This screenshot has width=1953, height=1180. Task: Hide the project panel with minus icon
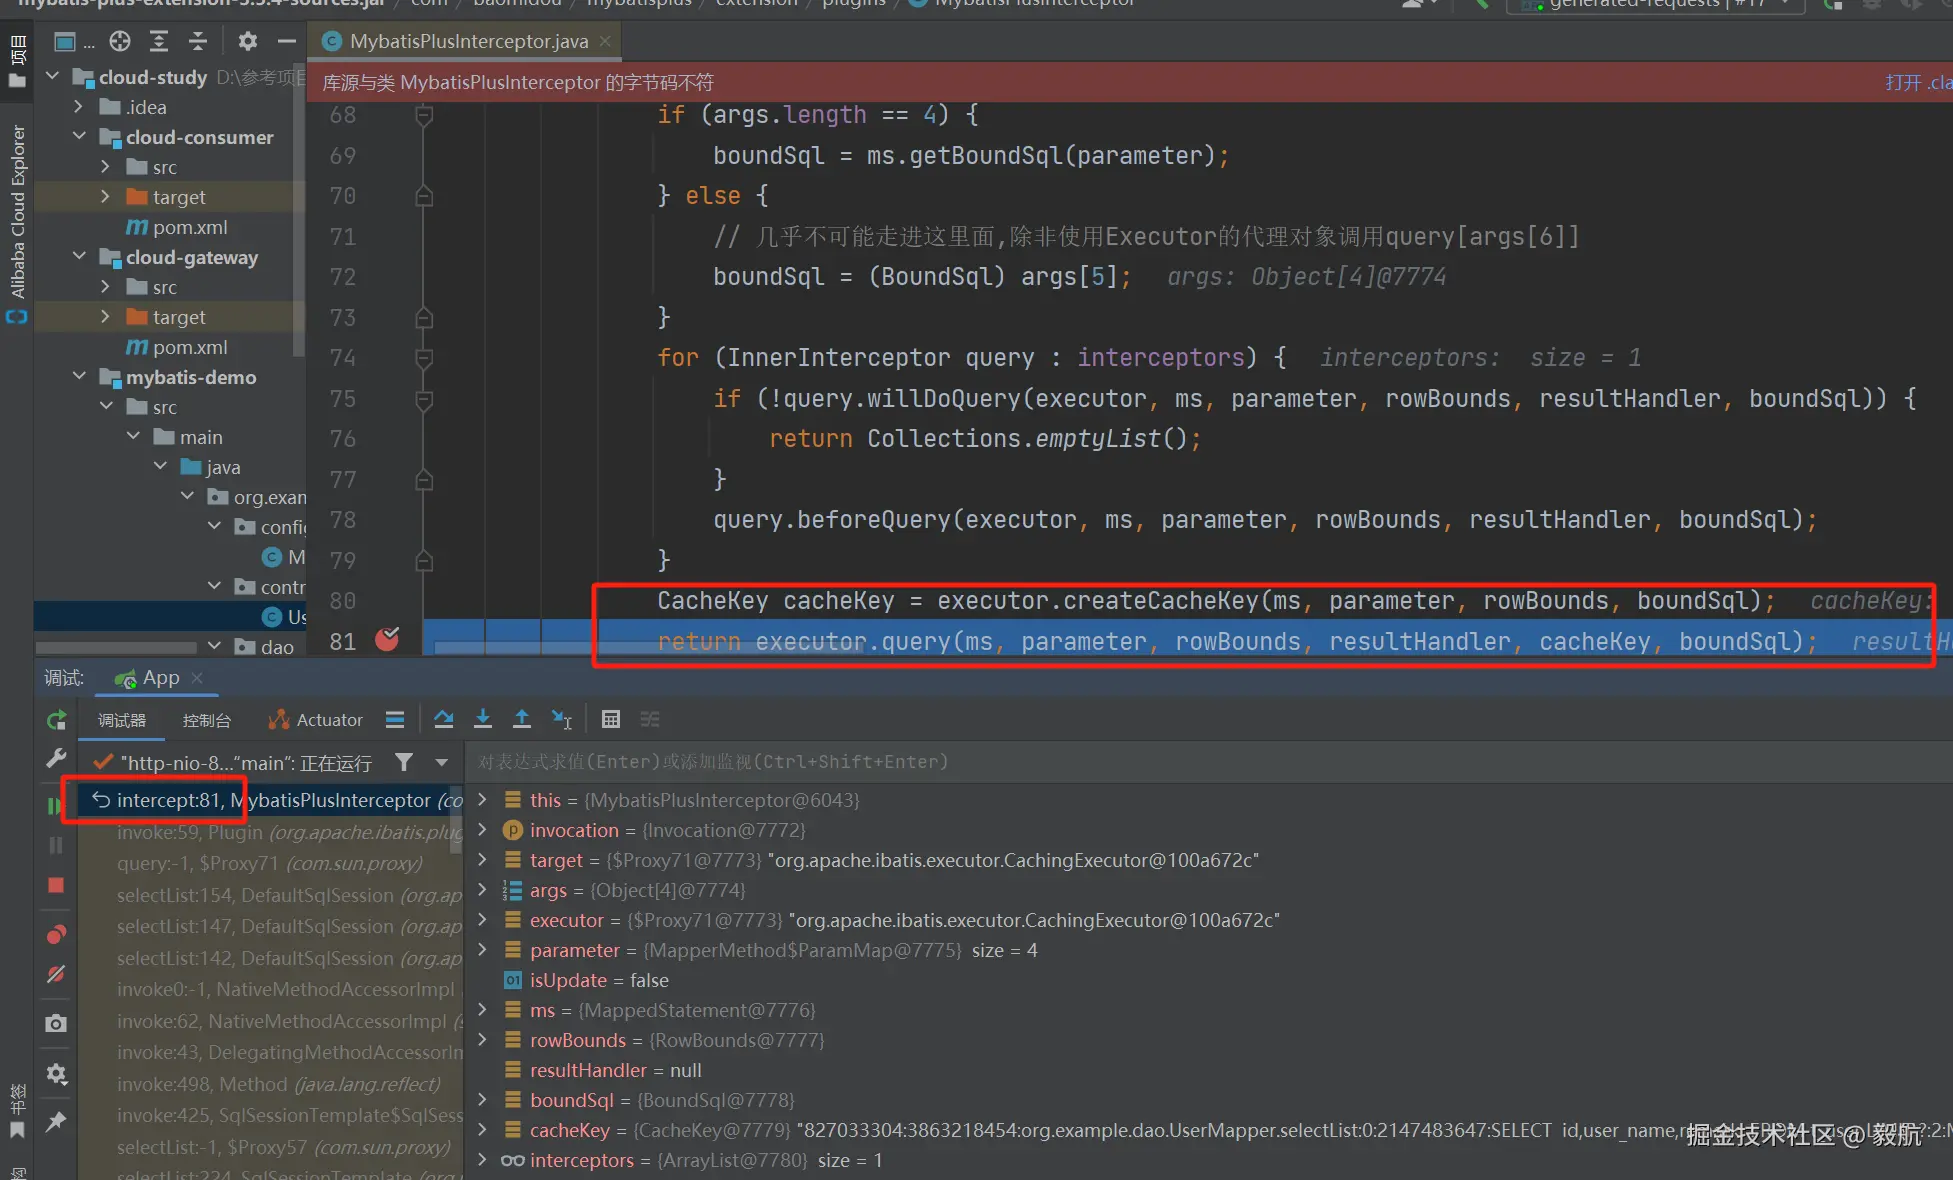pyautogui.click(x=287, y=41)
